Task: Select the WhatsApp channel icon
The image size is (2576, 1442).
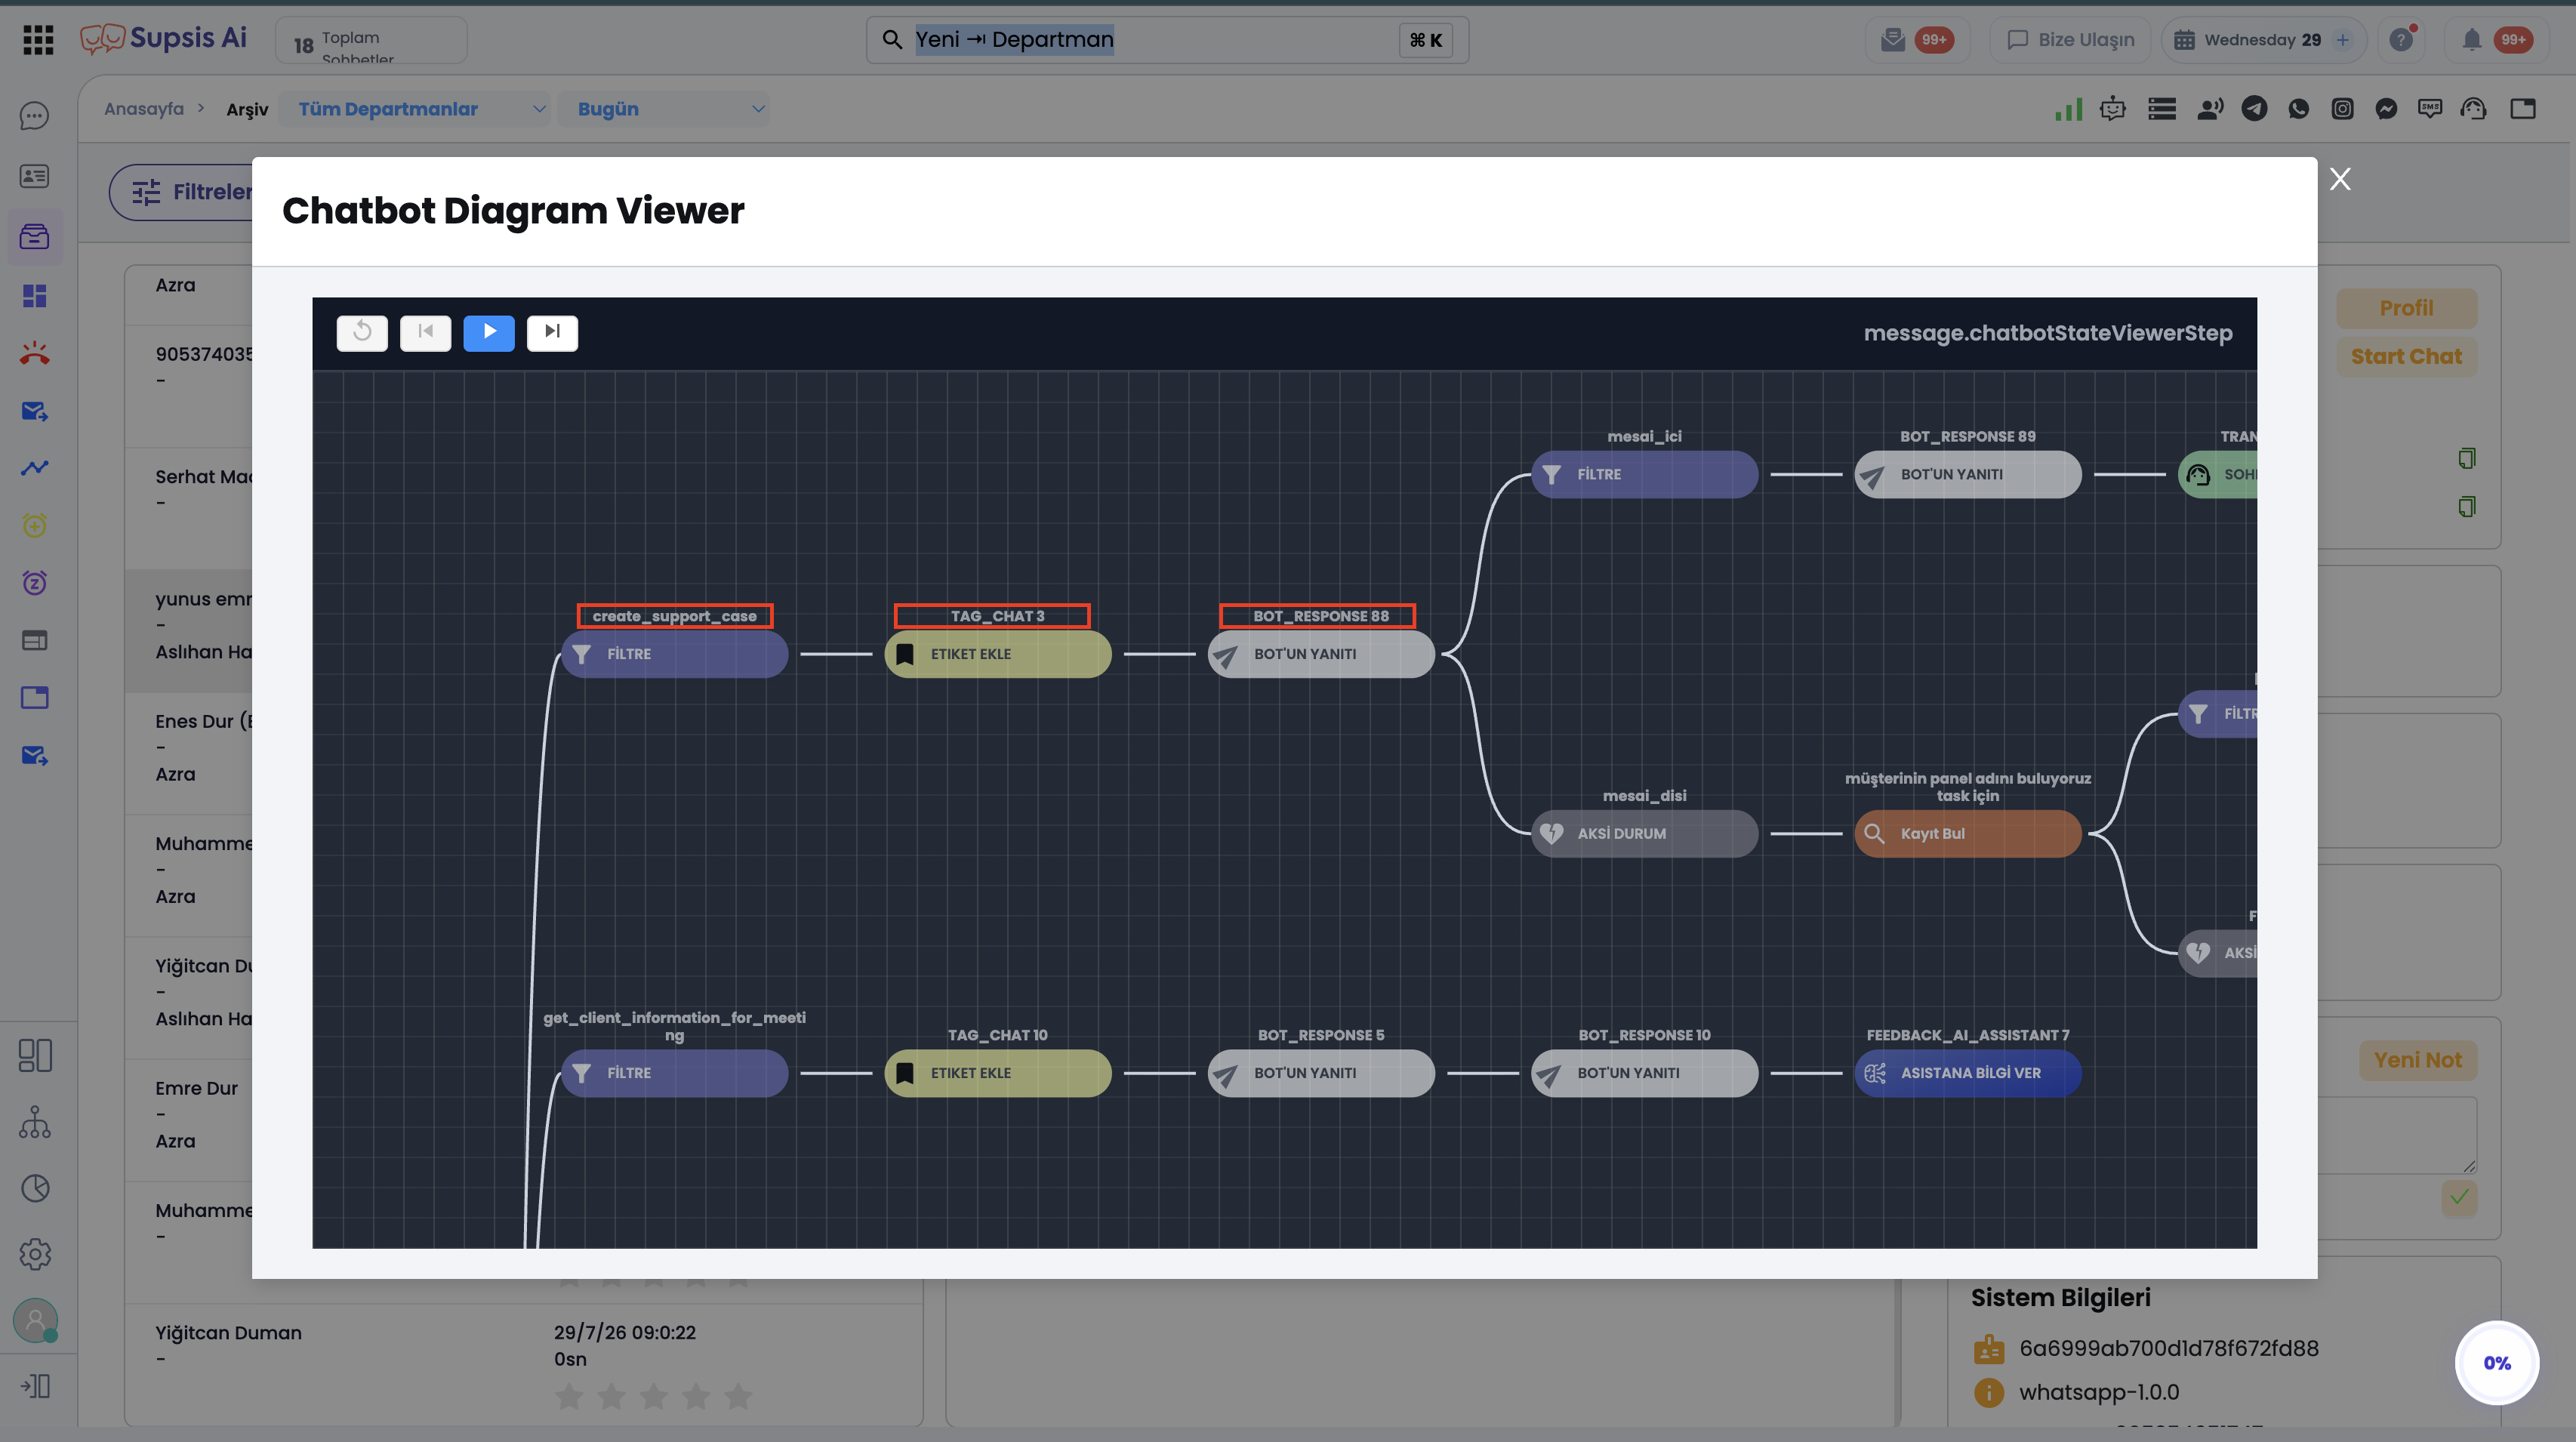Action: click(x=2299, y=109)
